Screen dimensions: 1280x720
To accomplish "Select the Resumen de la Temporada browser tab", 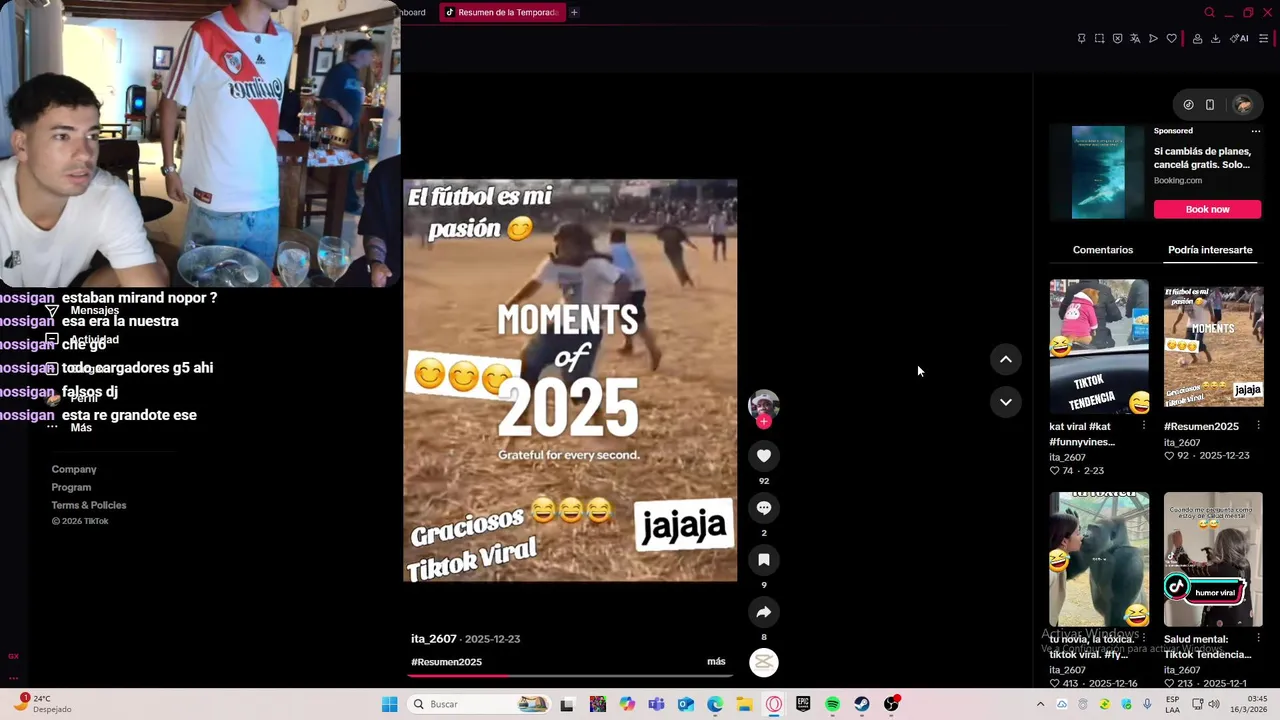I will (x=502, y=12).
